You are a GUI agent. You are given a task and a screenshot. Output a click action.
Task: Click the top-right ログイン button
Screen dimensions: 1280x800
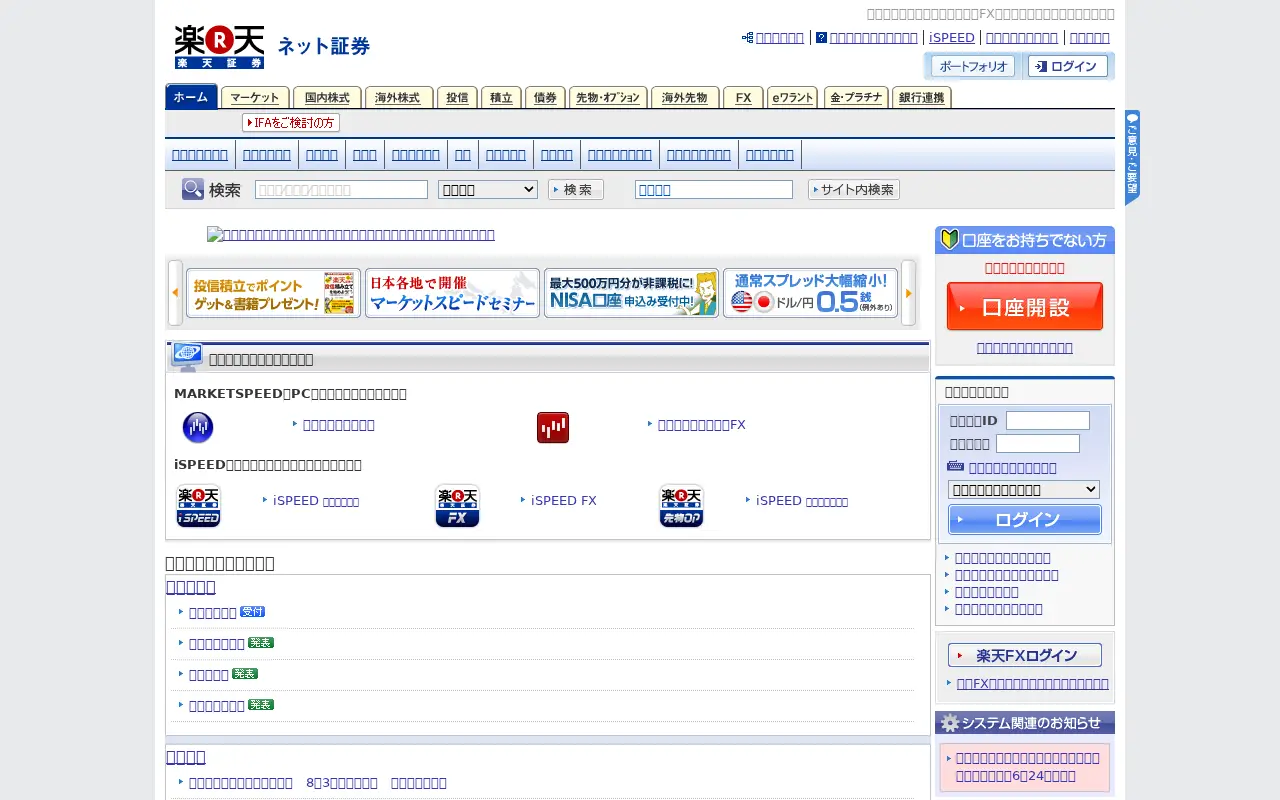1068,66
